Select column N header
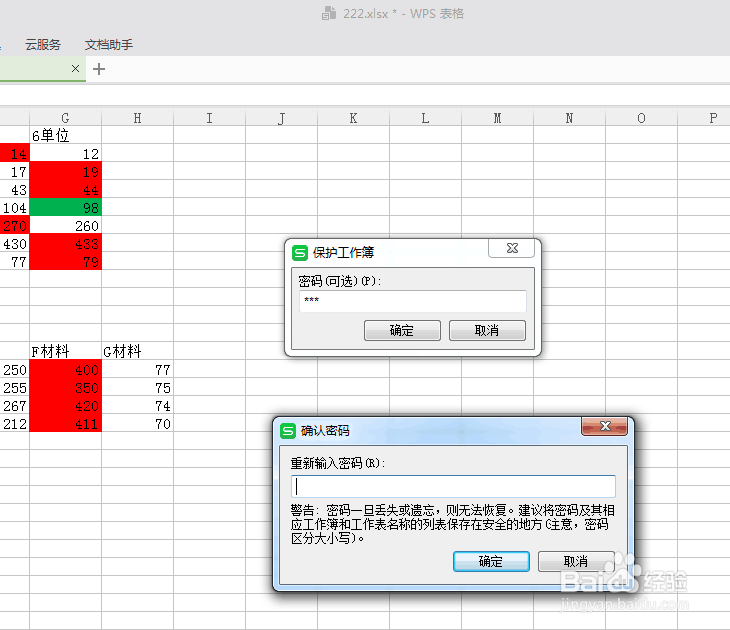The height and width of the screenshot is (630, 730). pyautogui.click(x=569, y=118)
